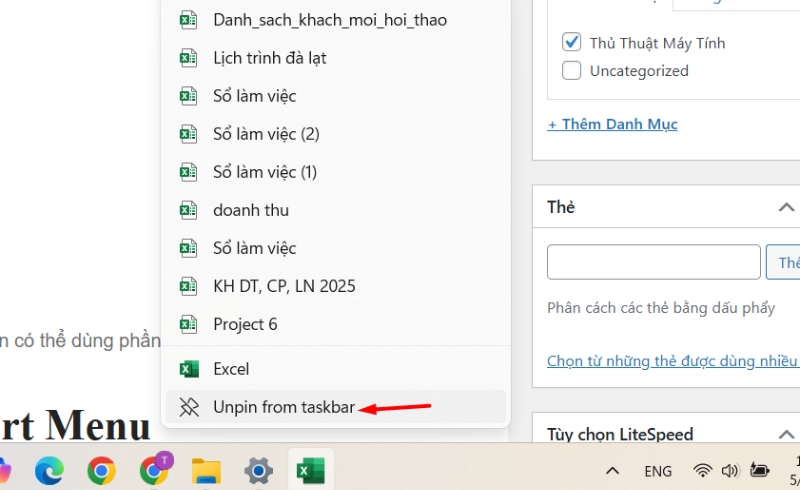Click the tag input field under Thẻ
The width and height of the screenshot is (800, 490).
pos(653,262)
